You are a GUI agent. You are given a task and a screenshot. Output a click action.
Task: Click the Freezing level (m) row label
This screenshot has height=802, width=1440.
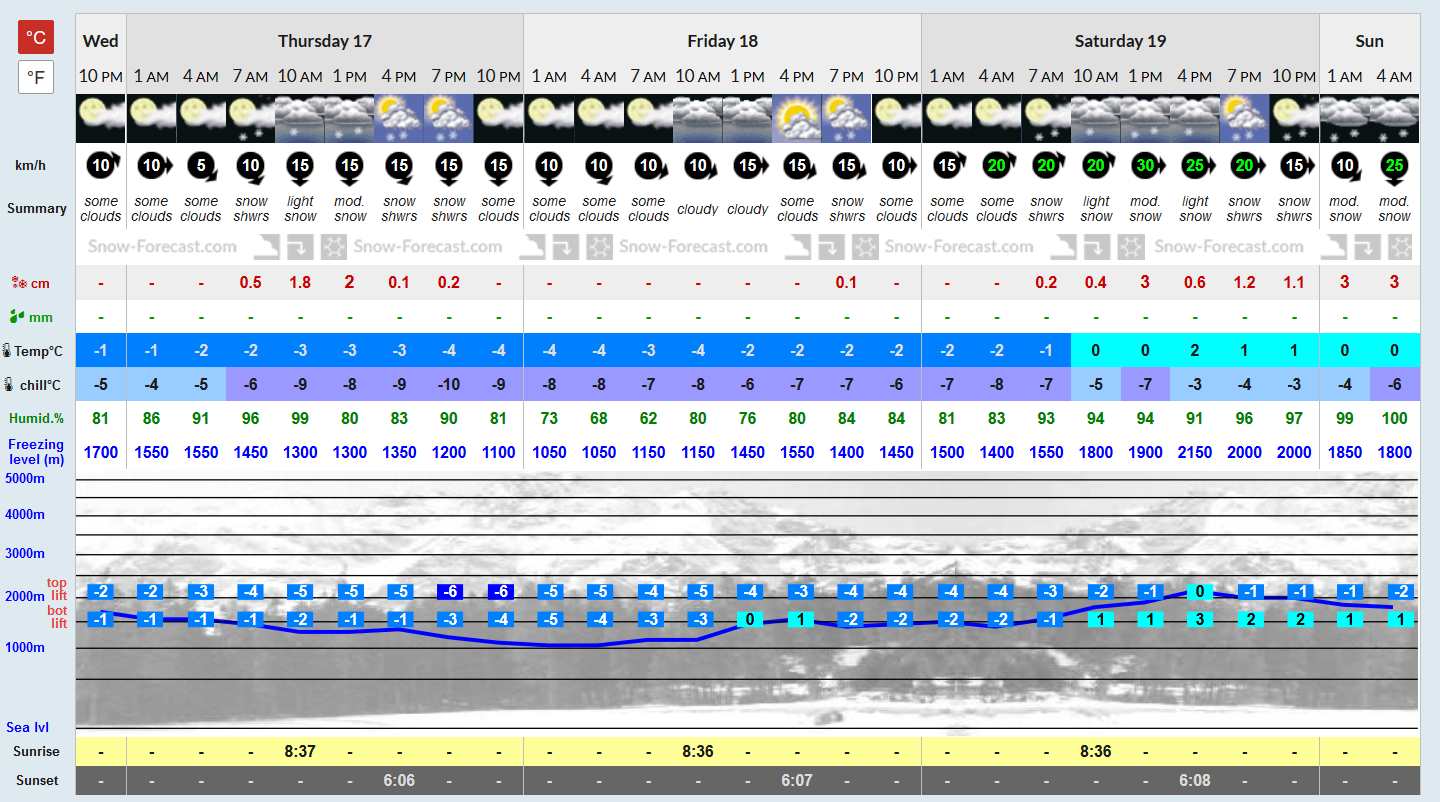point(36,451)
